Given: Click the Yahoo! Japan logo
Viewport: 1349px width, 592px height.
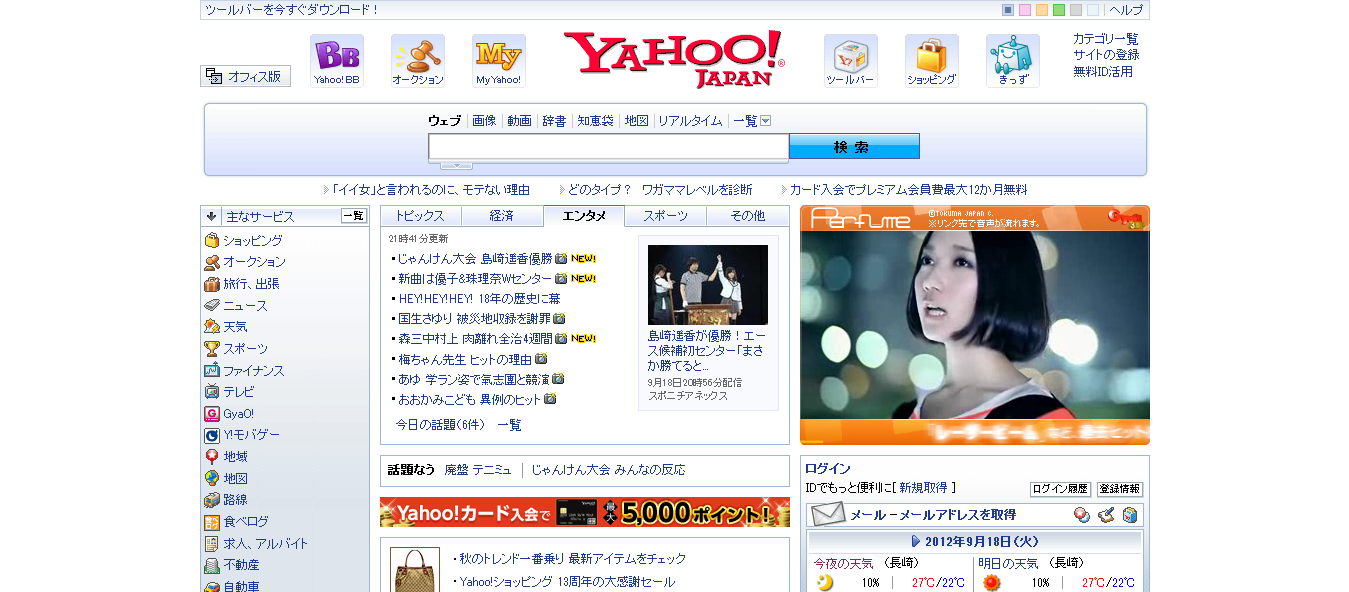Looking at the screenshot, I should (x=675, y=59).
